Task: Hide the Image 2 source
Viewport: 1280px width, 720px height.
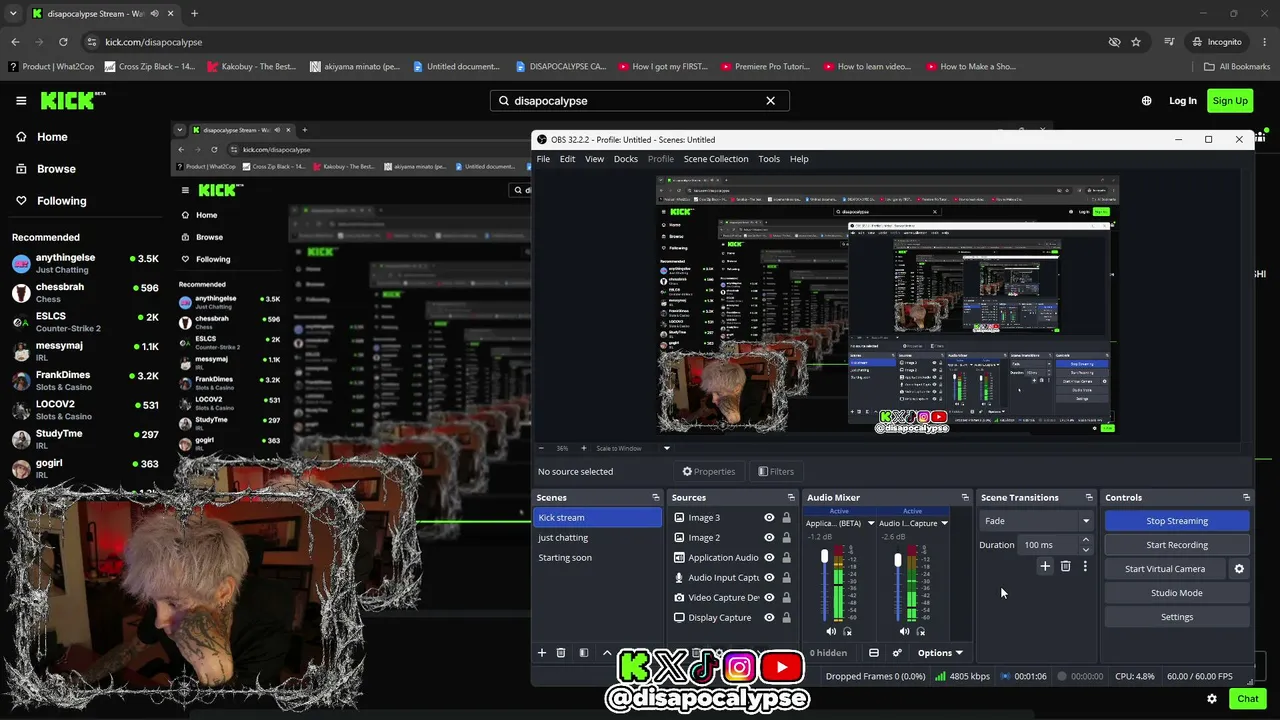Action: click(x=769, y=538)
